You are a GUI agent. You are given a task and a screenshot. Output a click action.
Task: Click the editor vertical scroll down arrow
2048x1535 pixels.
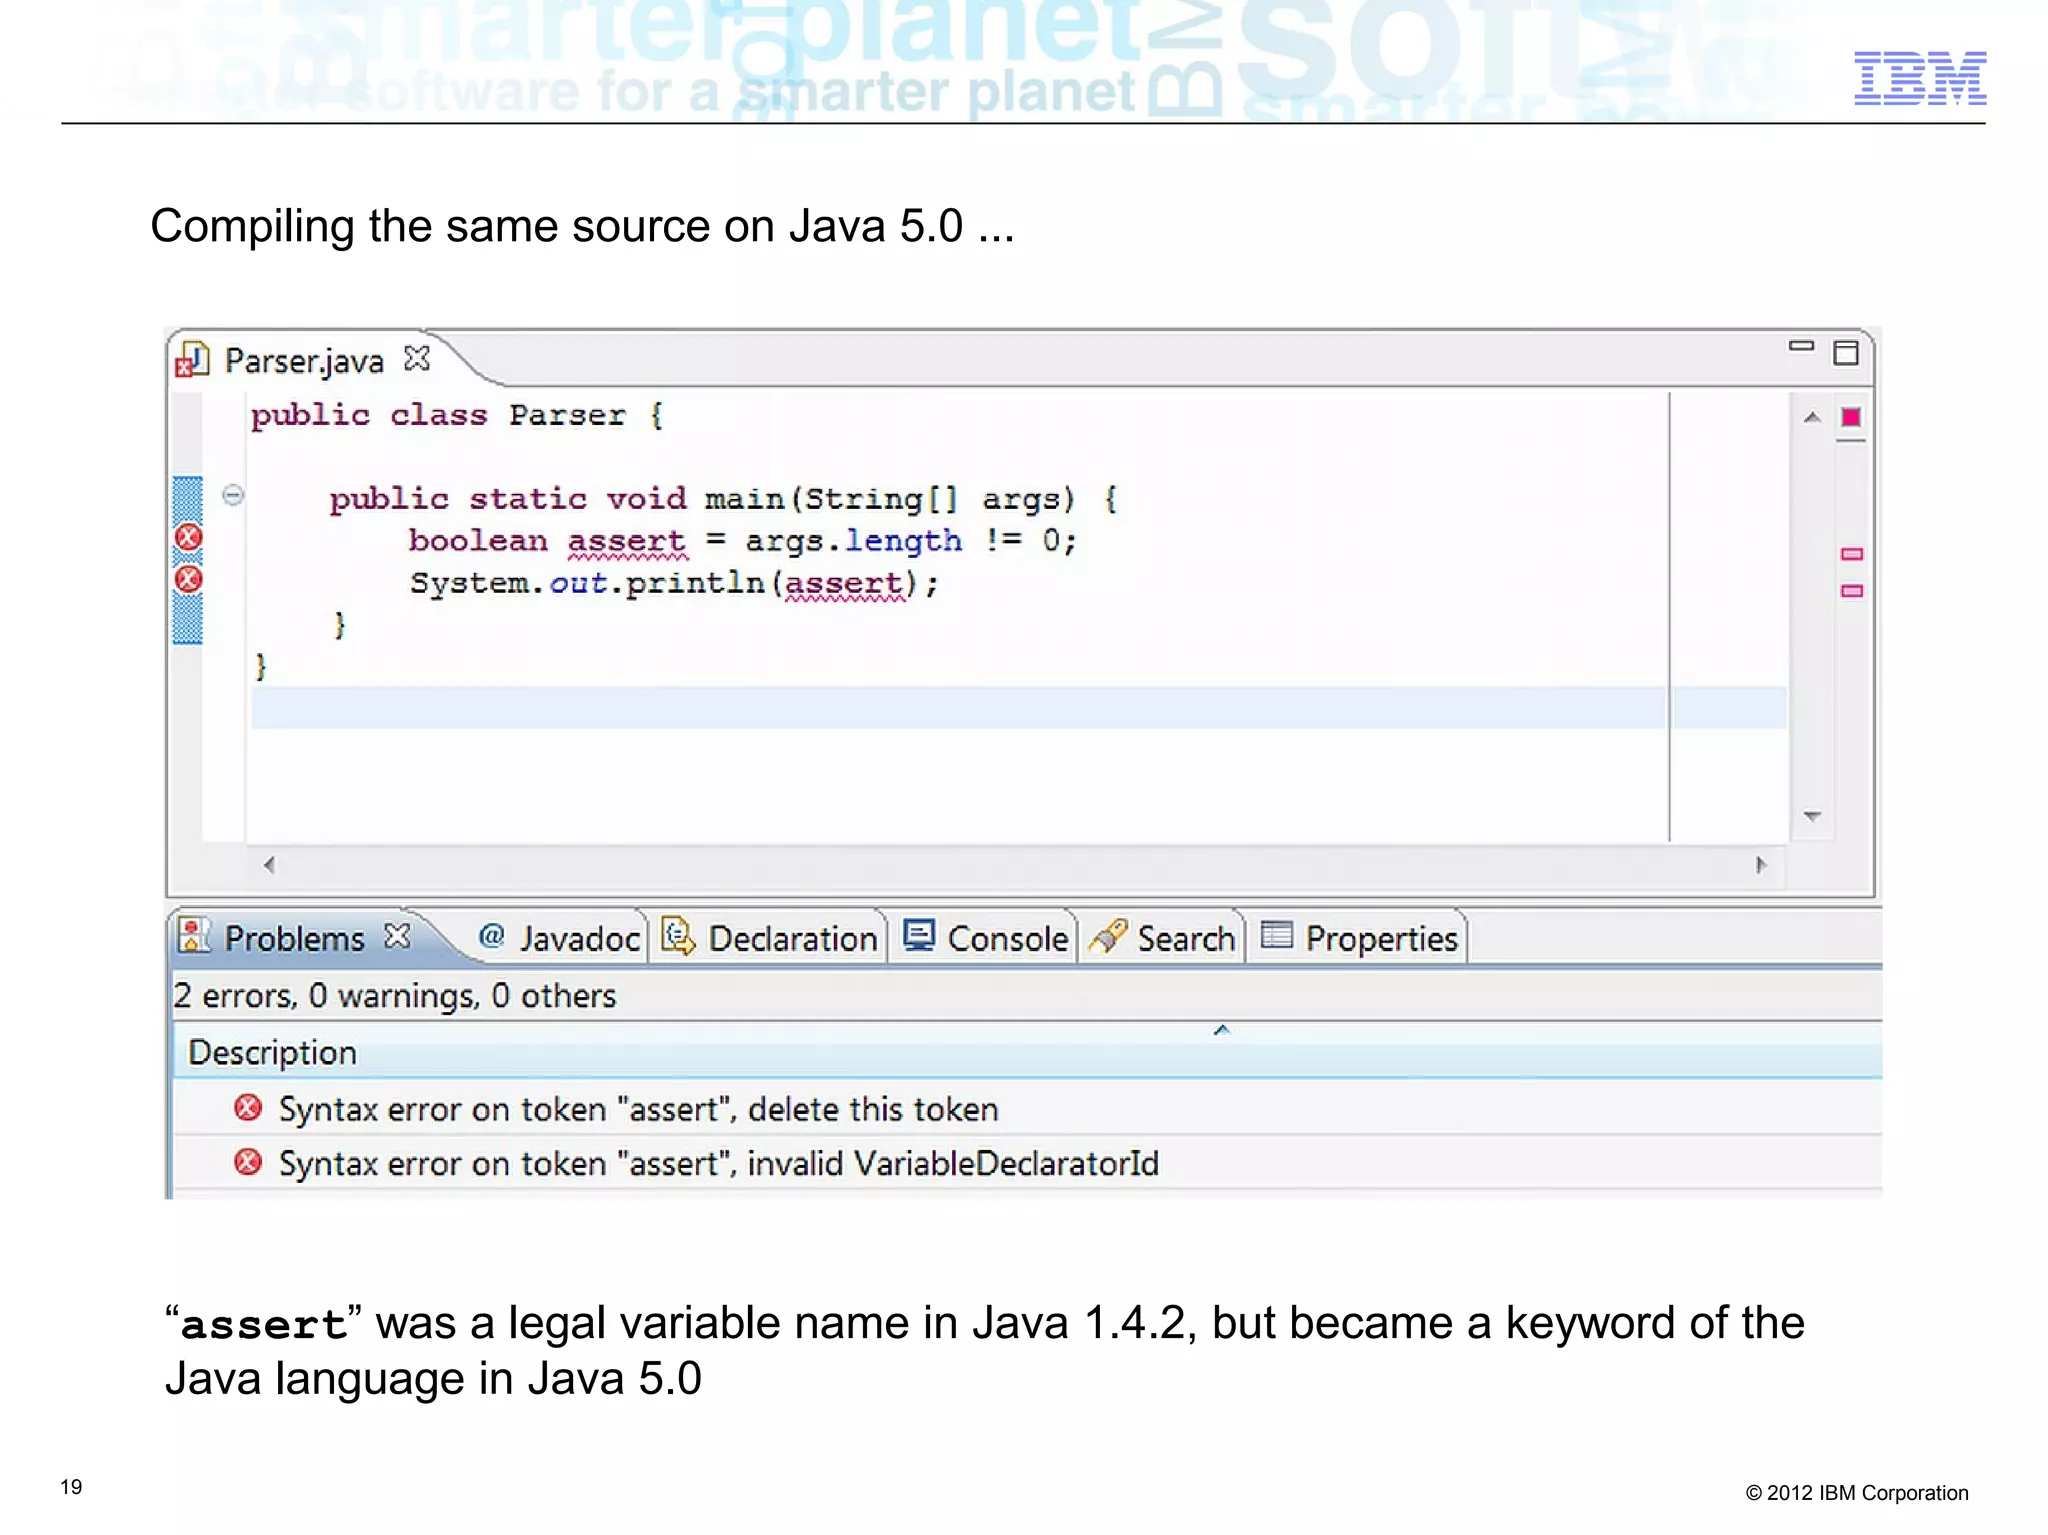(x=1812, y=816)
